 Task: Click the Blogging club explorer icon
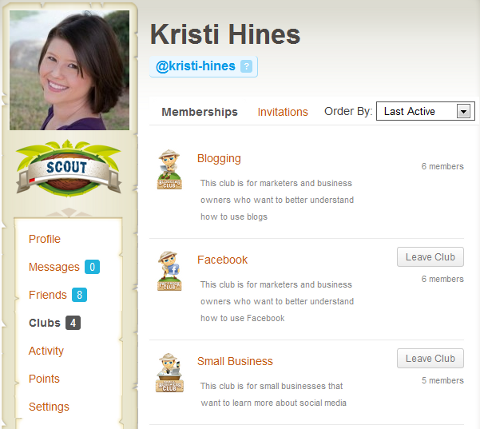coord(169,169)
